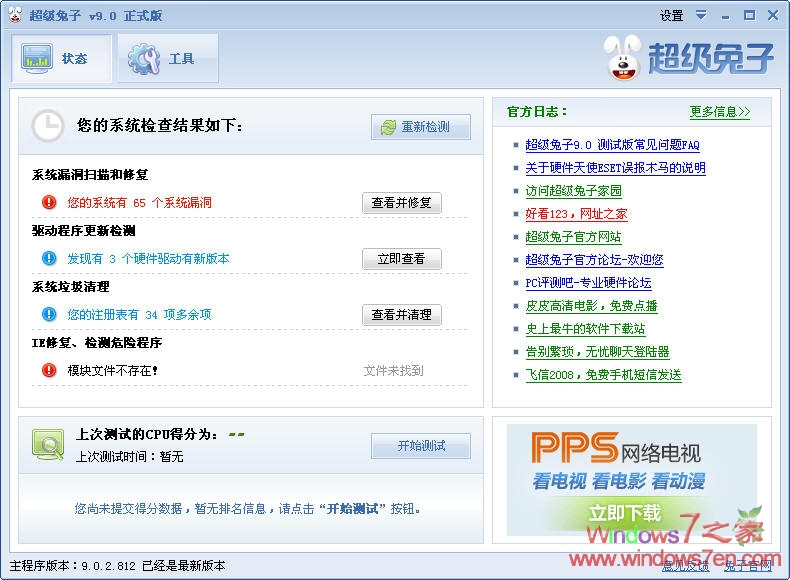Click the text 模块文件不存在!
This screenshot has width=790, height=580.
point(113,371)
